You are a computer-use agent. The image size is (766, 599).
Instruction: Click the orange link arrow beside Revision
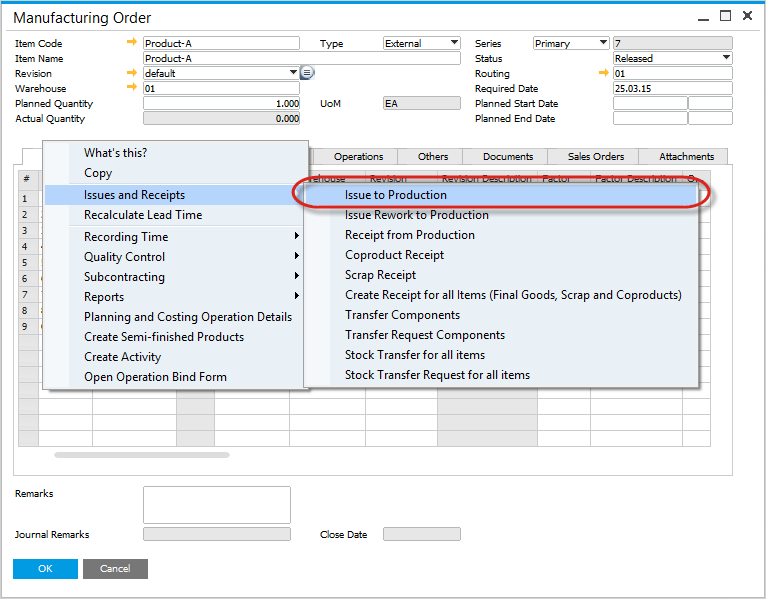[x=132, y=73]
